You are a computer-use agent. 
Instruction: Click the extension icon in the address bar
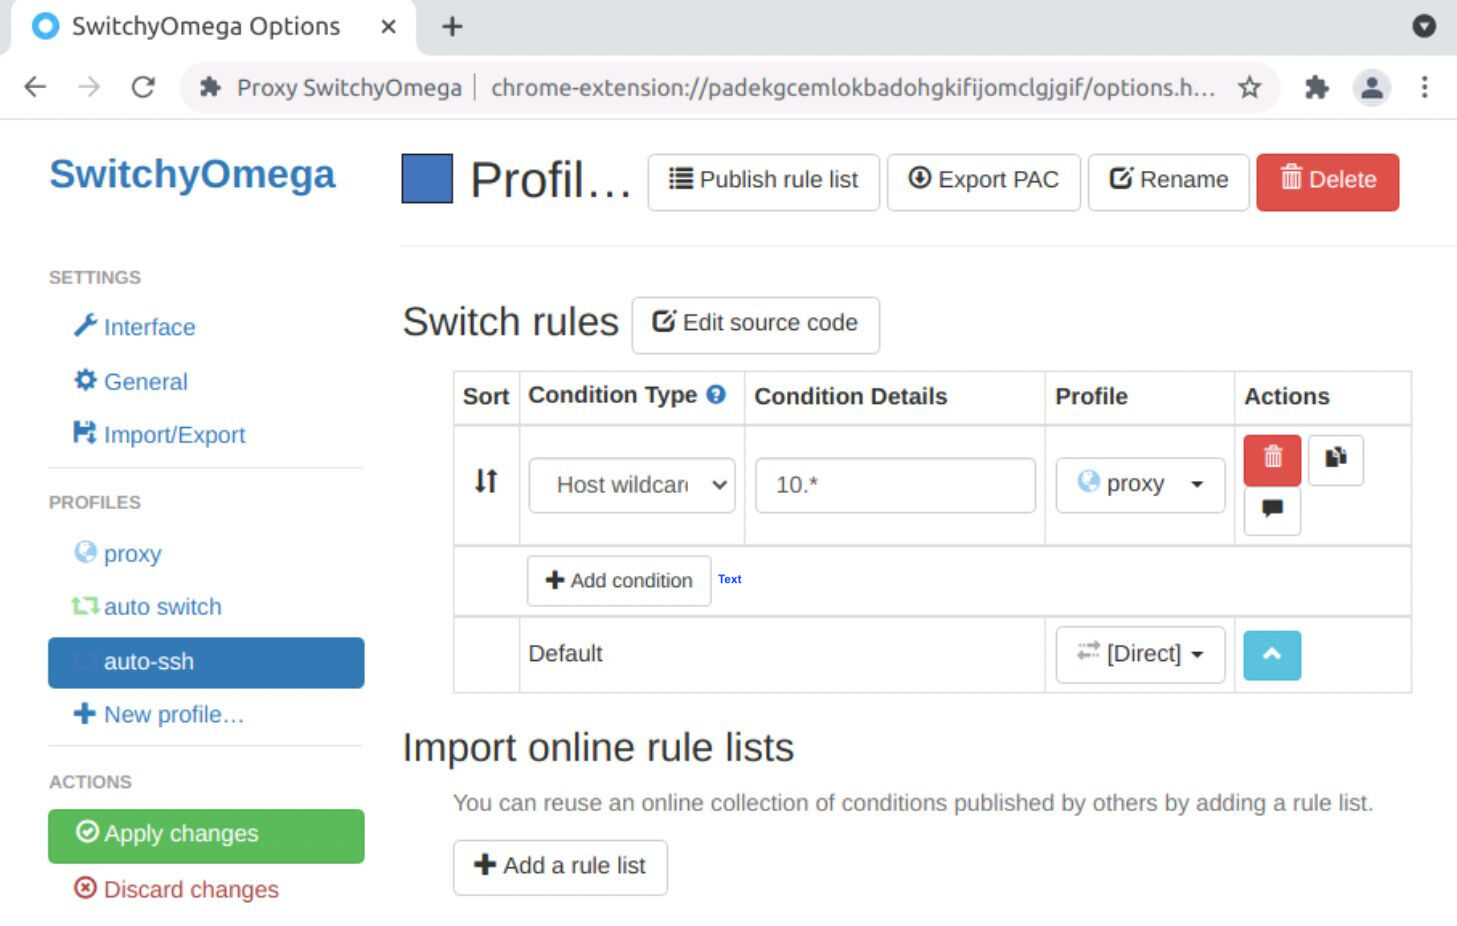pyautogui.click(x=210, y=88)
